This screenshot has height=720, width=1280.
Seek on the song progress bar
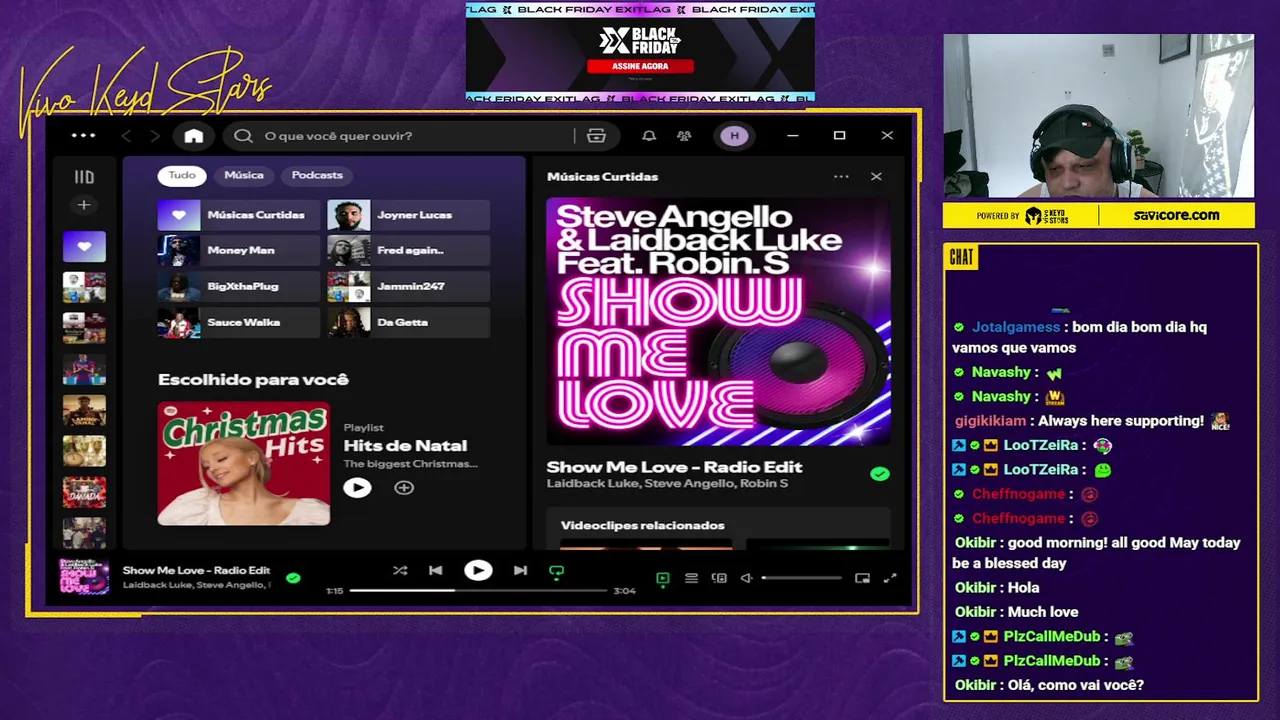point(478,591)
